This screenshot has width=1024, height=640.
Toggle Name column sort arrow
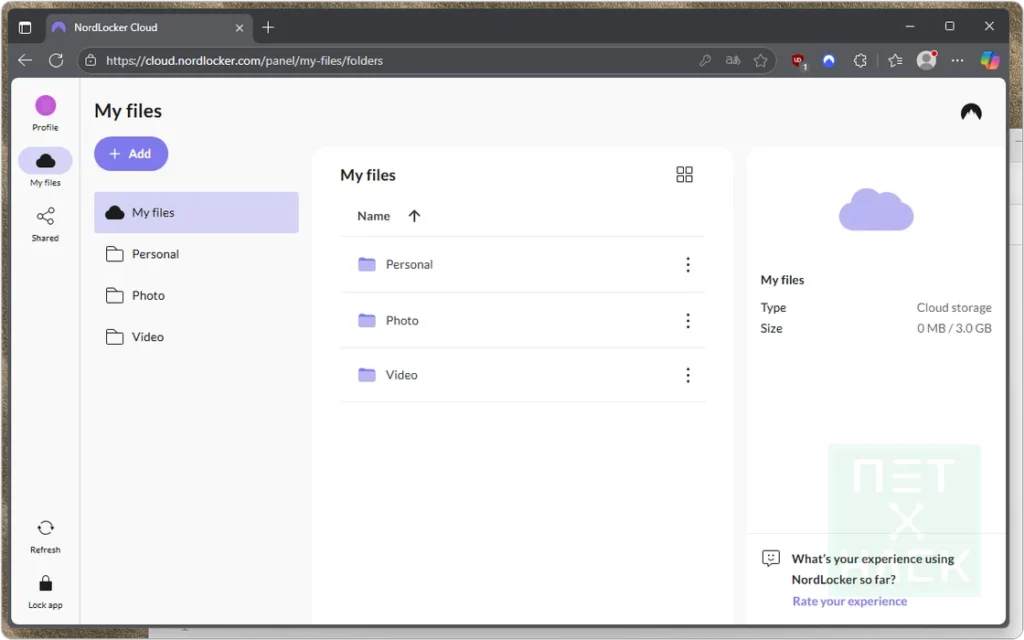coord(414,216)
